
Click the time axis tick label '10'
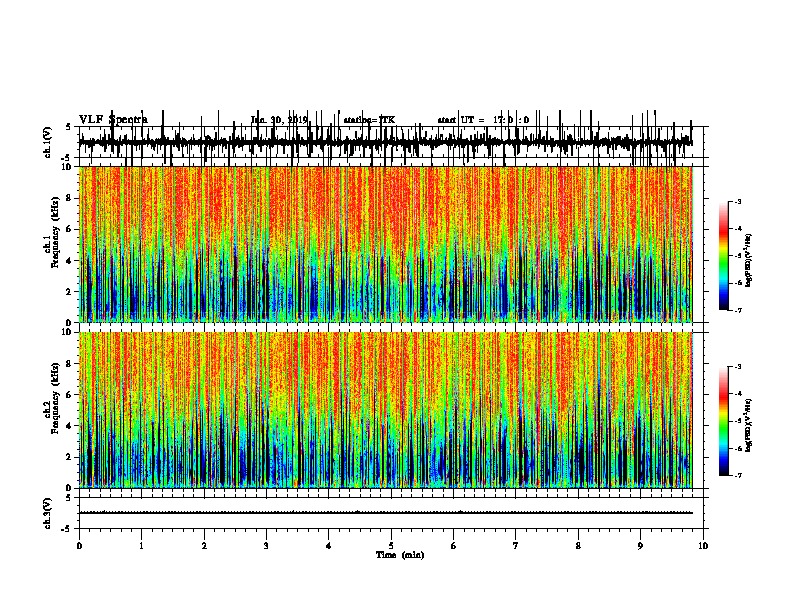click(x=703, y=546)
